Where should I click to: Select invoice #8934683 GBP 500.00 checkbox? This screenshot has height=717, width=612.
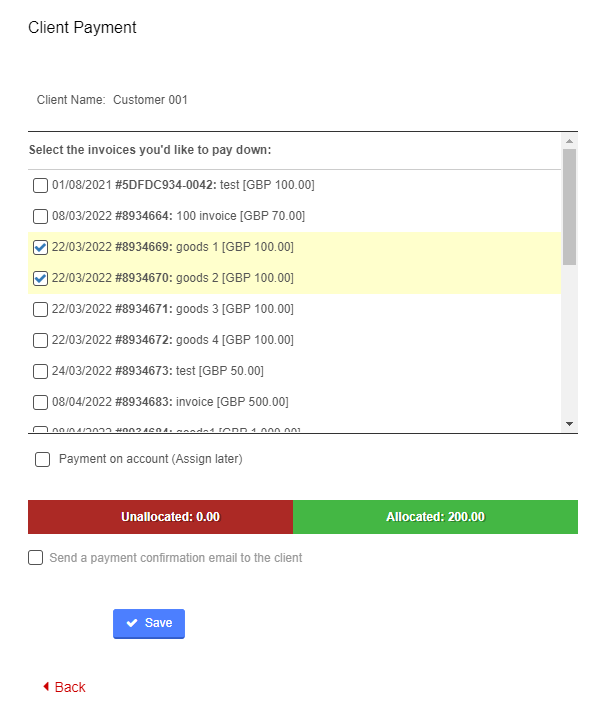[40, 402]
